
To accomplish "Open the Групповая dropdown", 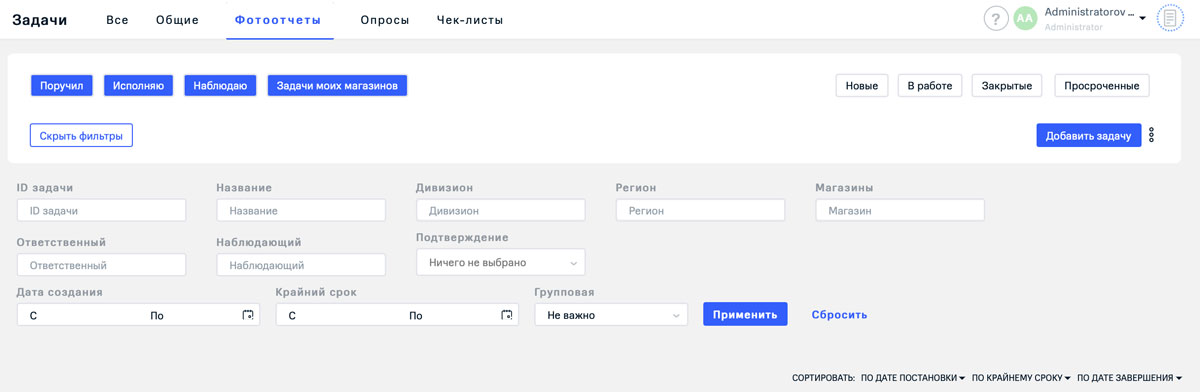I will [611, 315].
